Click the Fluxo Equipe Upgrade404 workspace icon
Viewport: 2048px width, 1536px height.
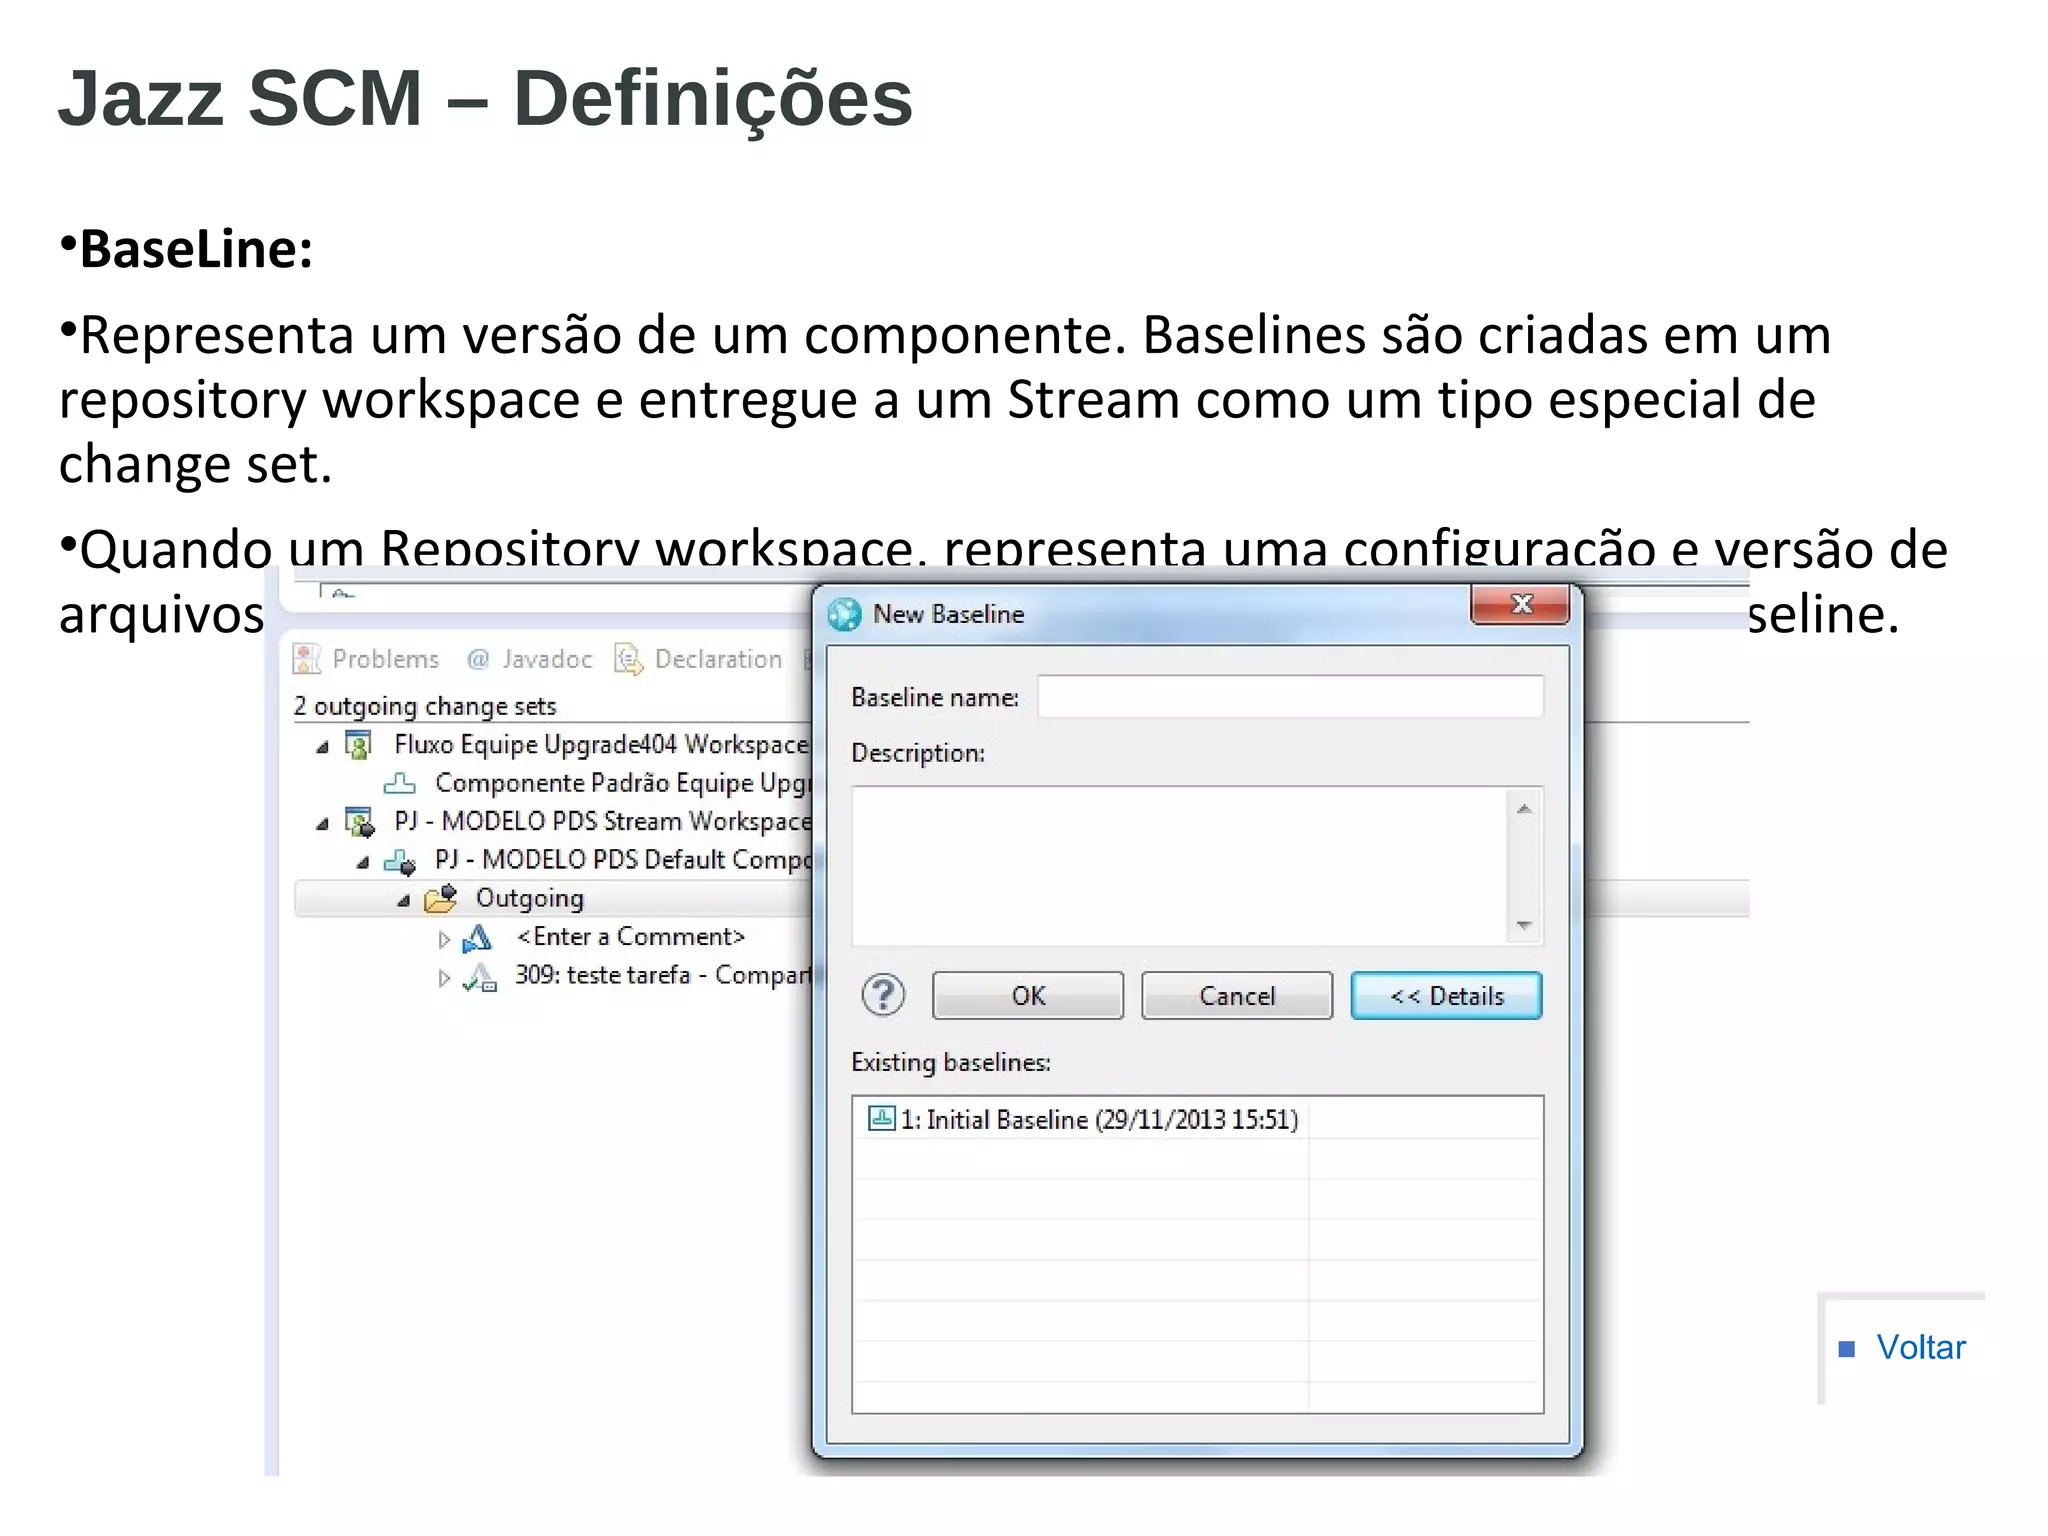pyautogui.click(x=358, y=745)
